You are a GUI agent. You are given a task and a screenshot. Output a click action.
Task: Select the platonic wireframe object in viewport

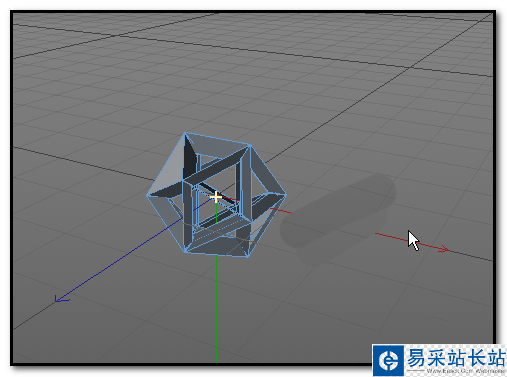[216, 195]
